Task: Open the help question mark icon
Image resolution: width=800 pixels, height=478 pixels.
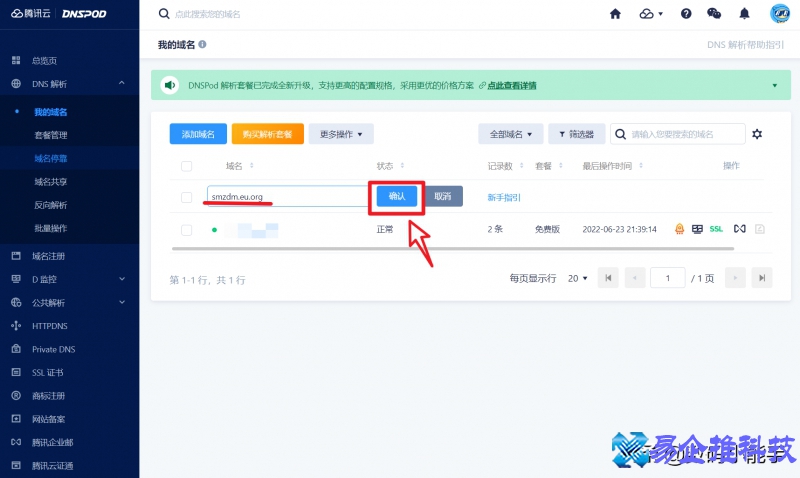Action: 686,14
